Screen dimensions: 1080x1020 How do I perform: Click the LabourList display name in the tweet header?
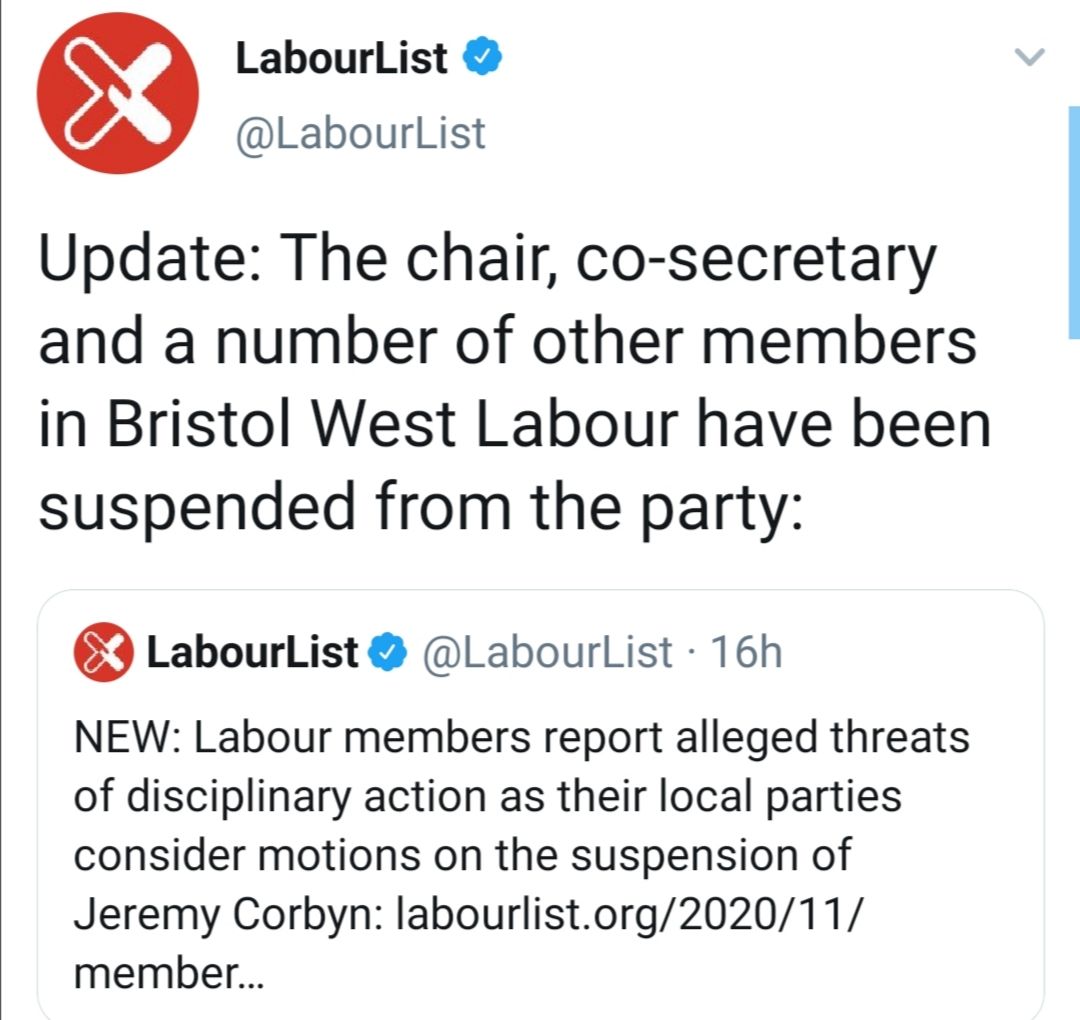pyautogui.click(x=342, y=60)
